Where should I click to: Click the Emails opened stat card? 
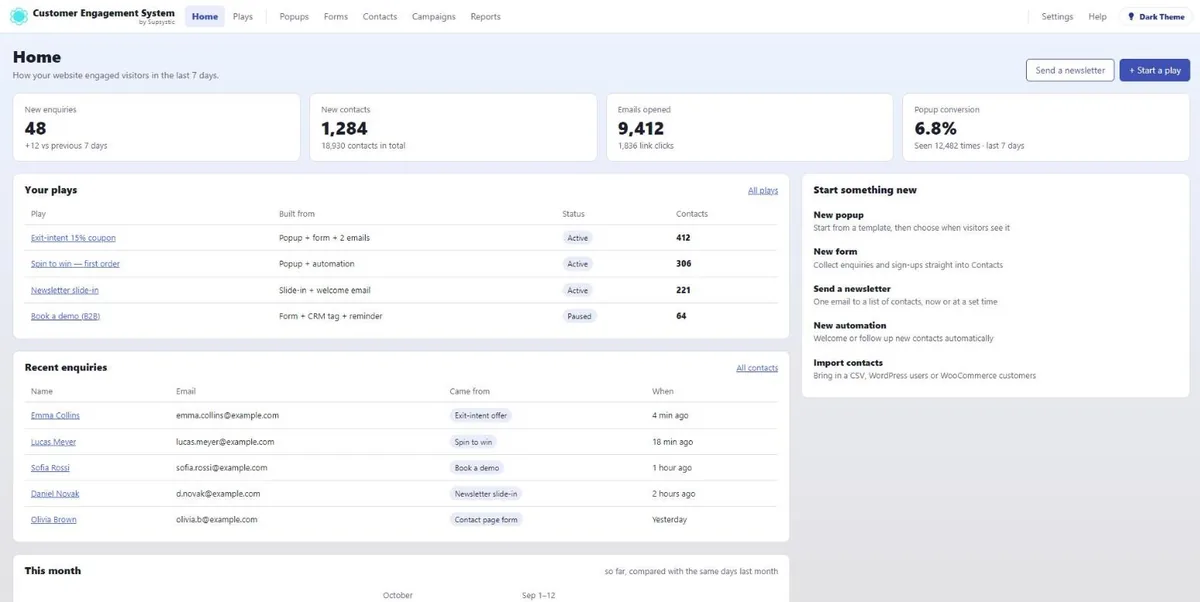click(x=750, y=127)
